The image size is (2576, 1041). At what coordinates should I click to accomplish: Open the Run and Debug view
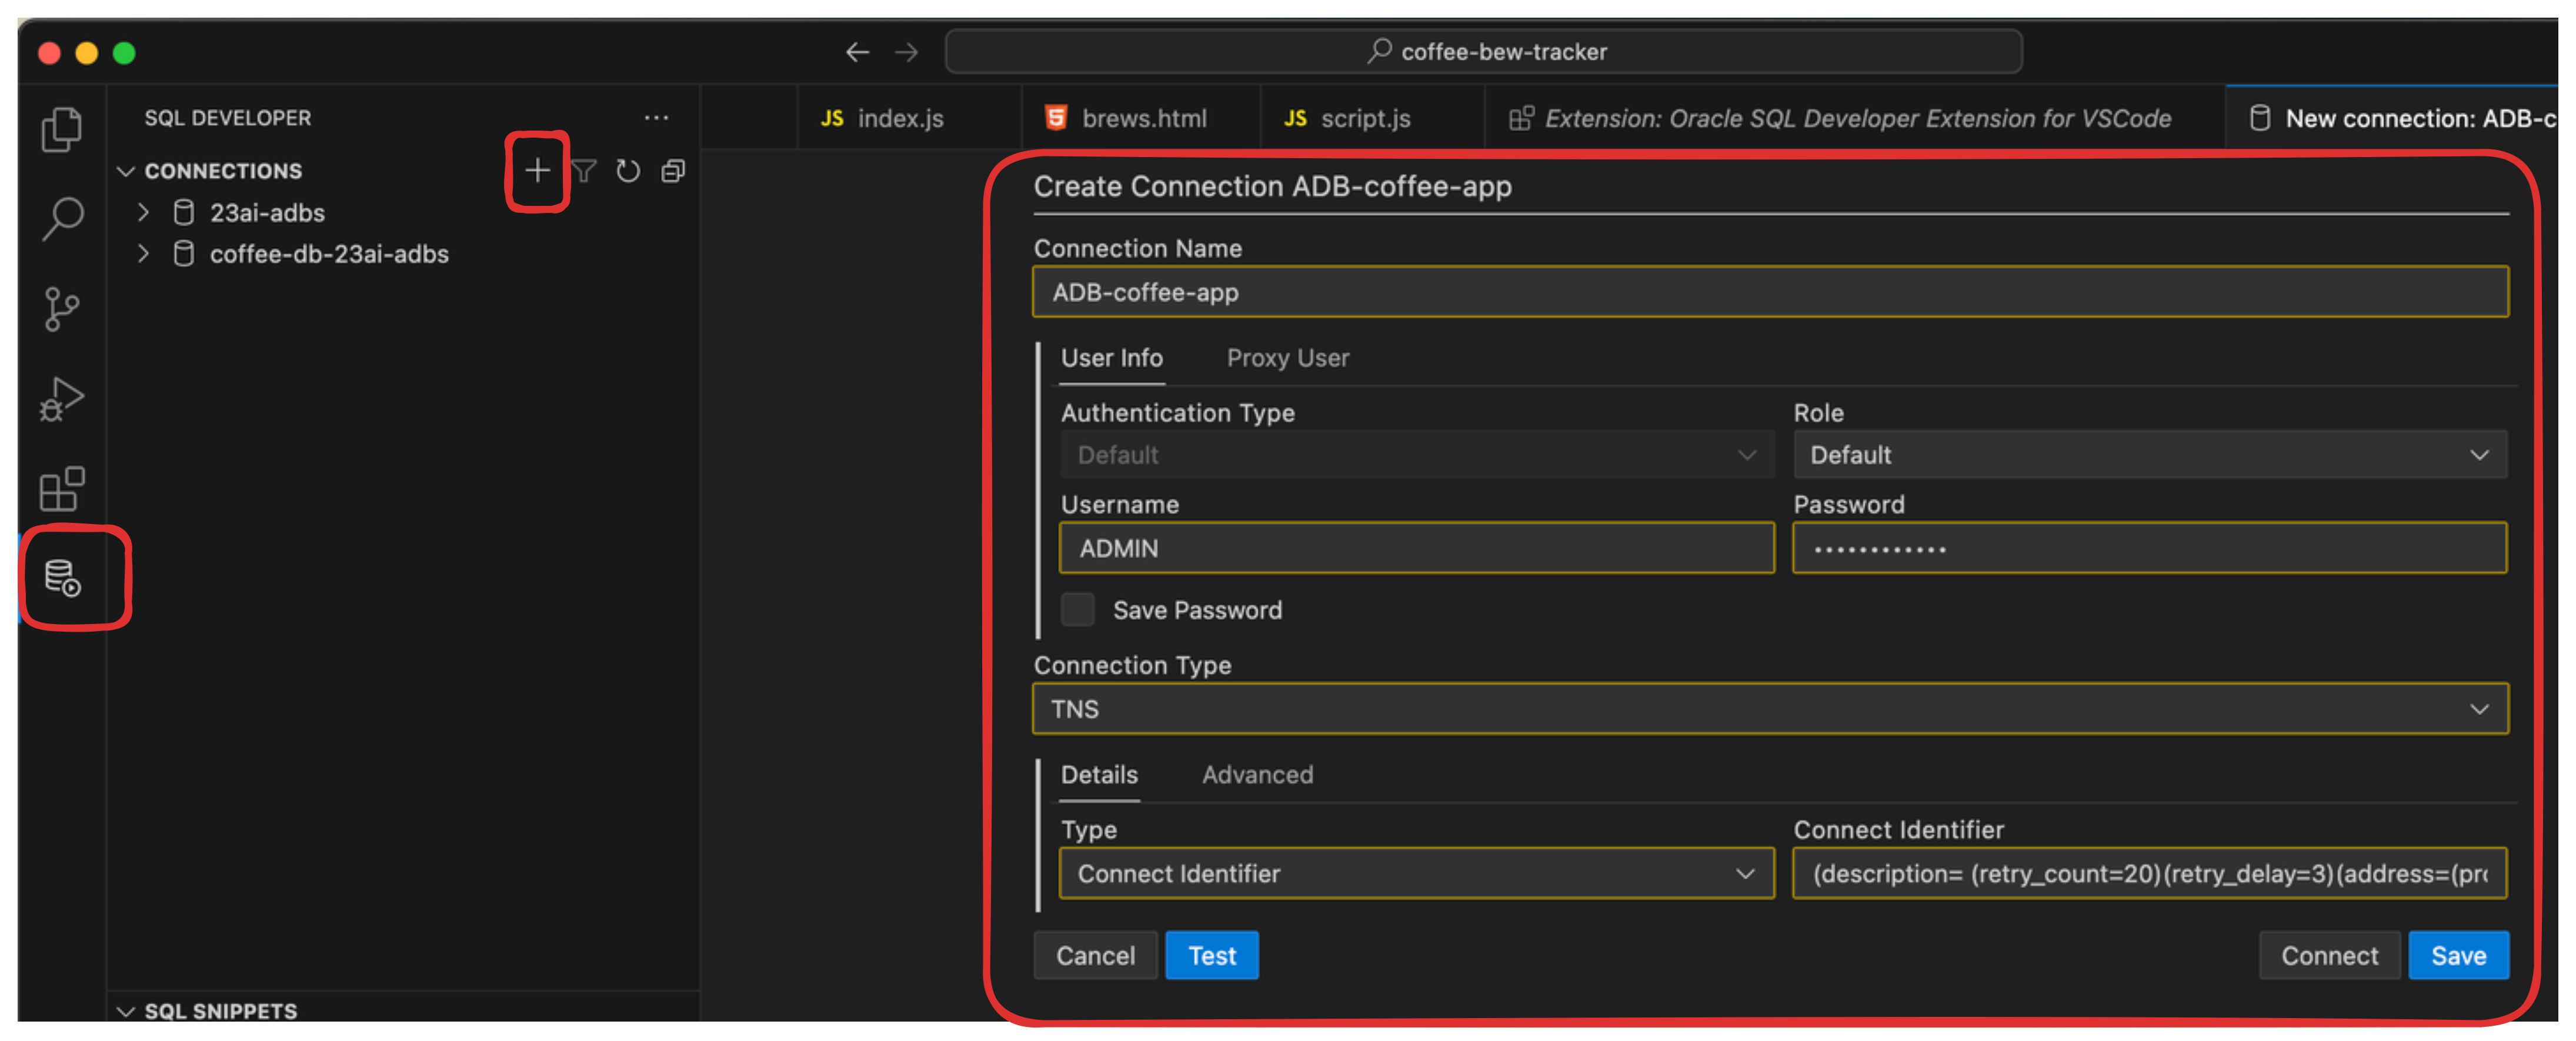(62, 399)
